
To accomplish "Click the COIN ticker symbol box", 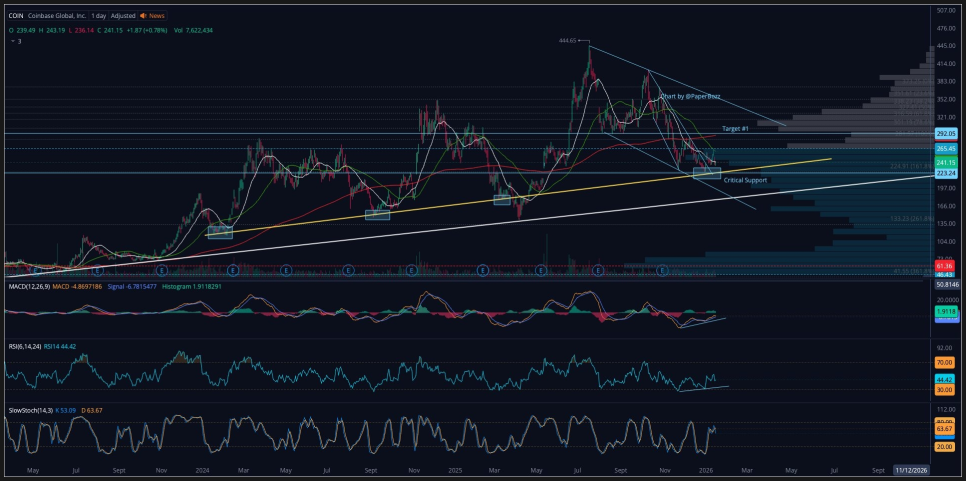I will [x=17, y=16].
